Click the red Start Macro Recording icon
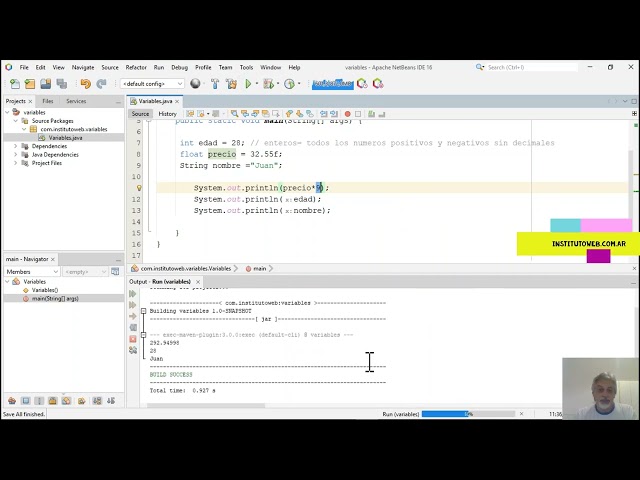This screenshot has height=480, width=640. click(x=347, y=114)
